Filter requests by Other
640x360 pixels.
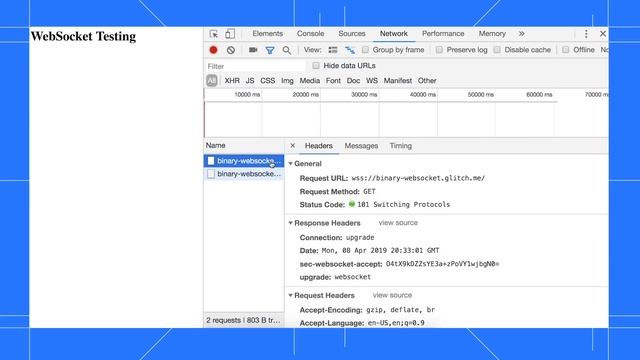pos(427,81)
